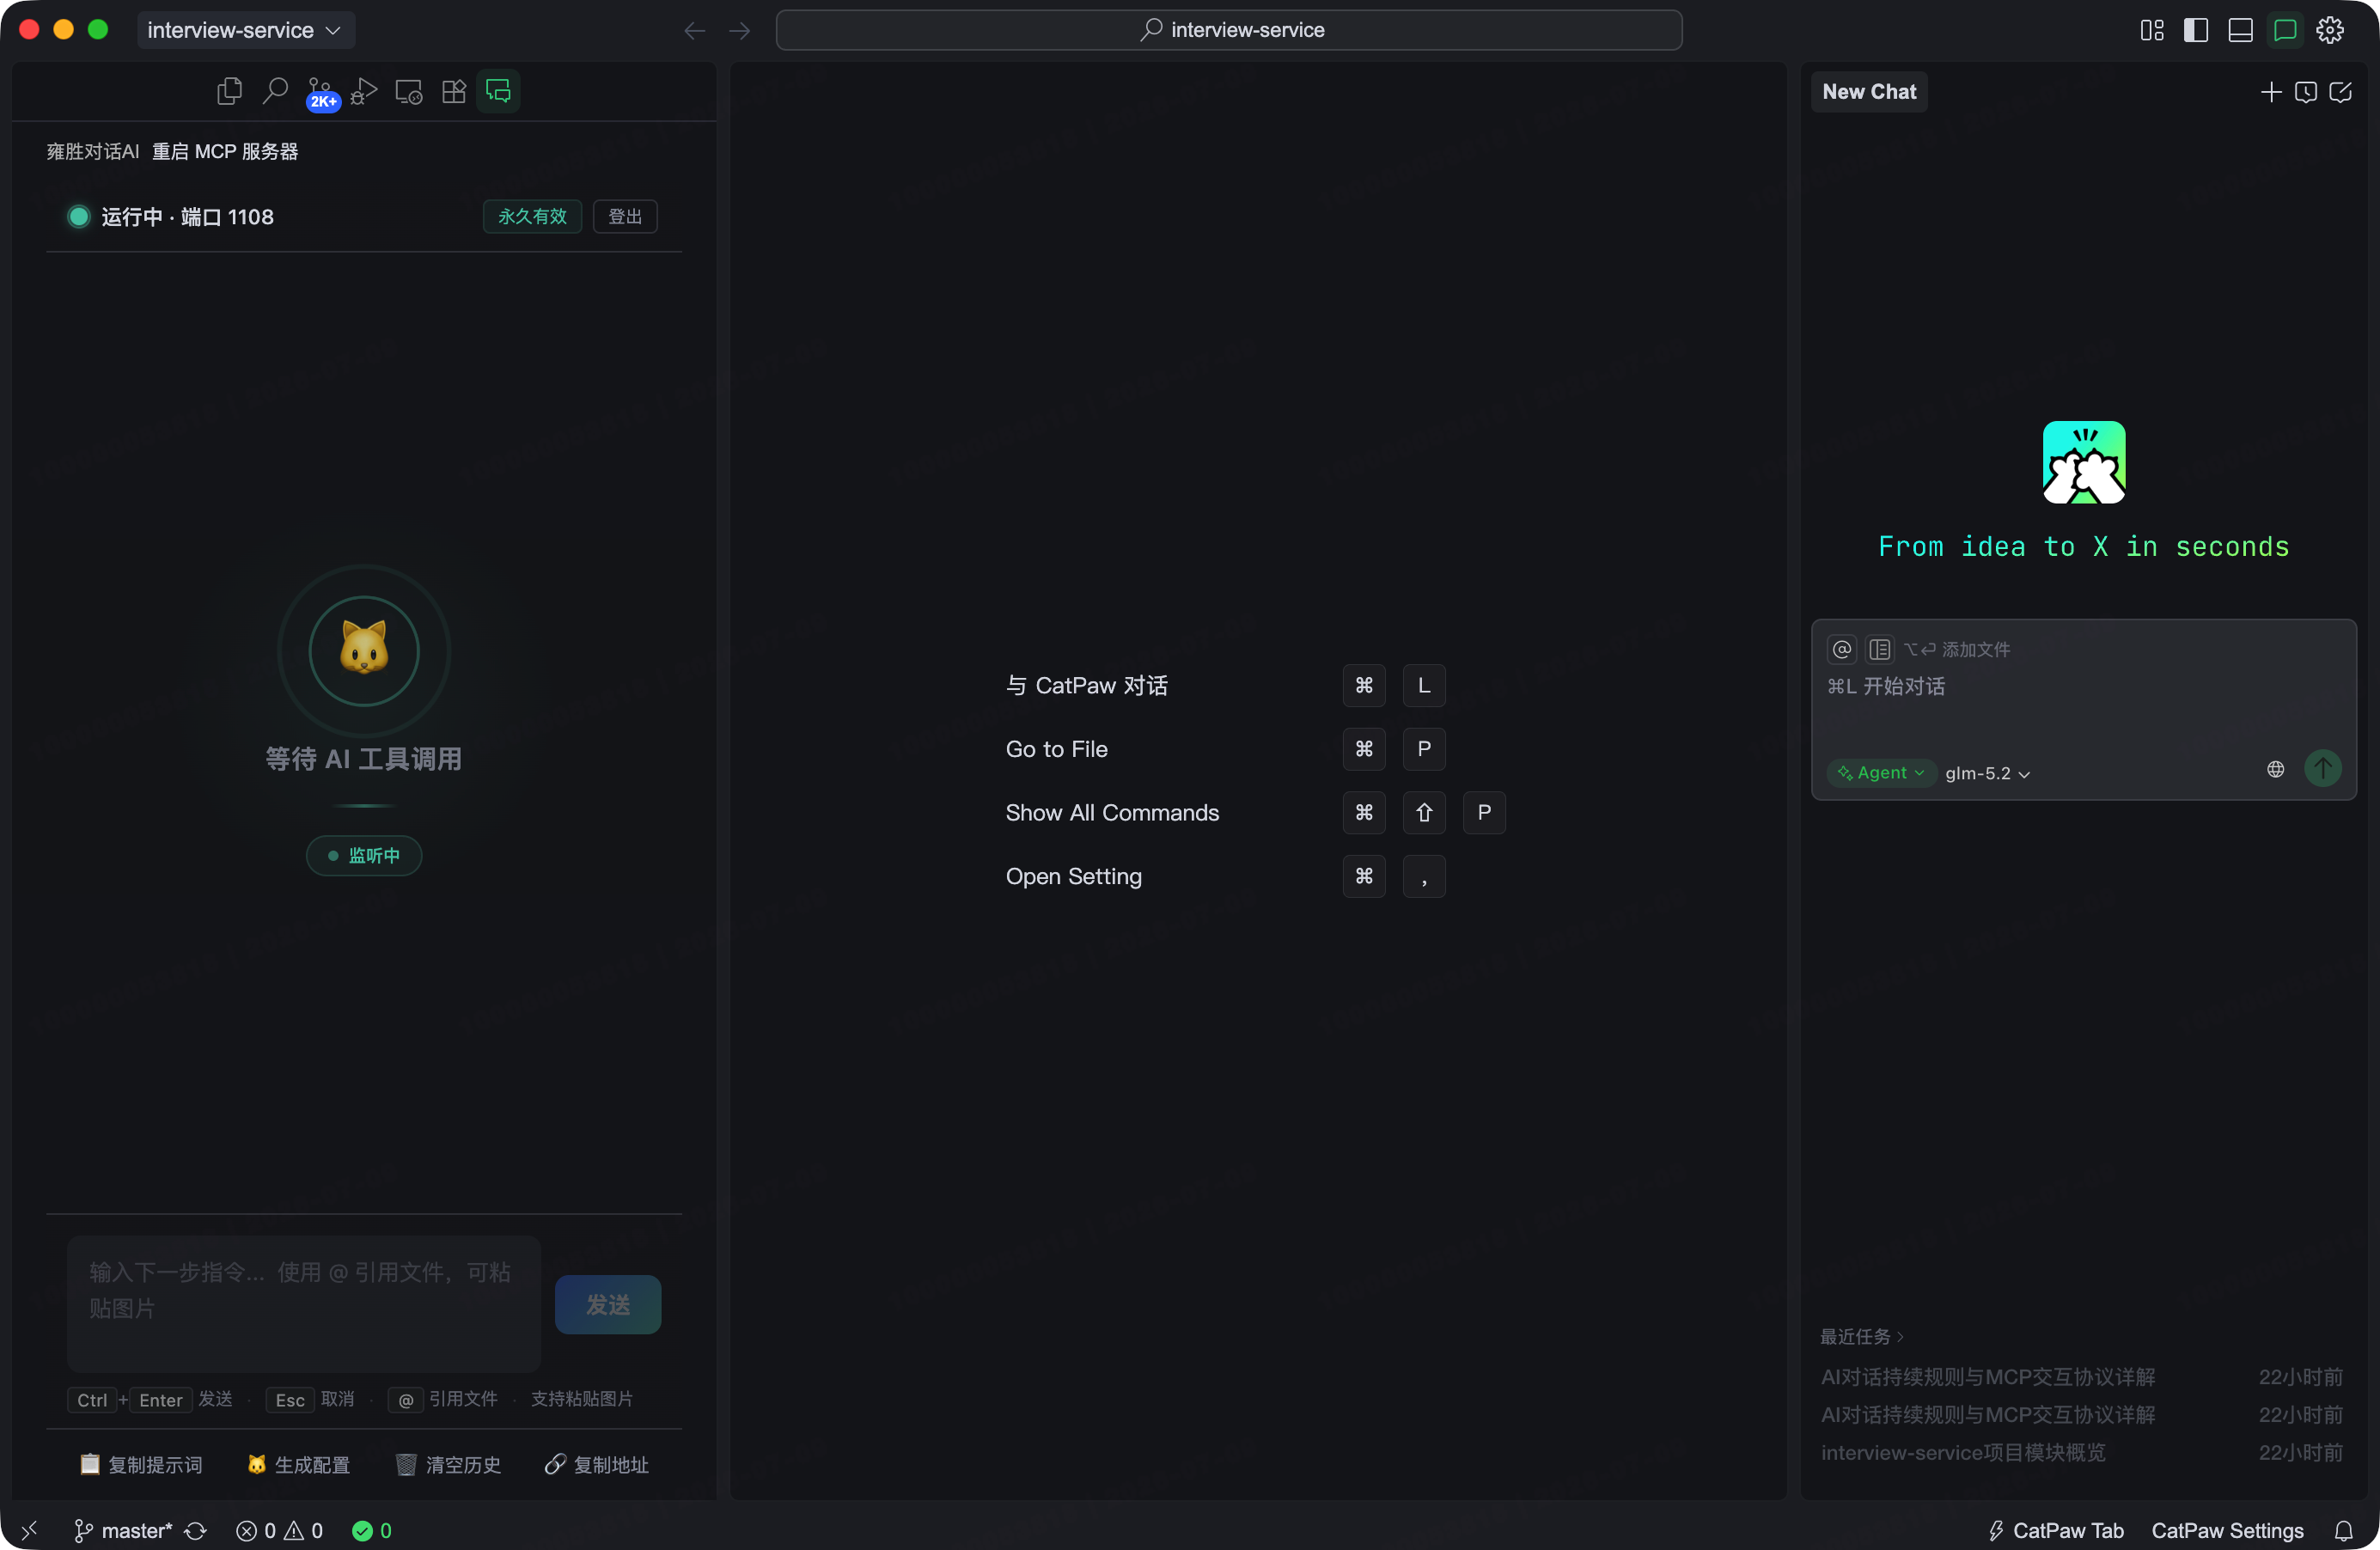Click 清空历史 clear history button
The width and height of the screenshot is (2380, 1550).
449,1465
